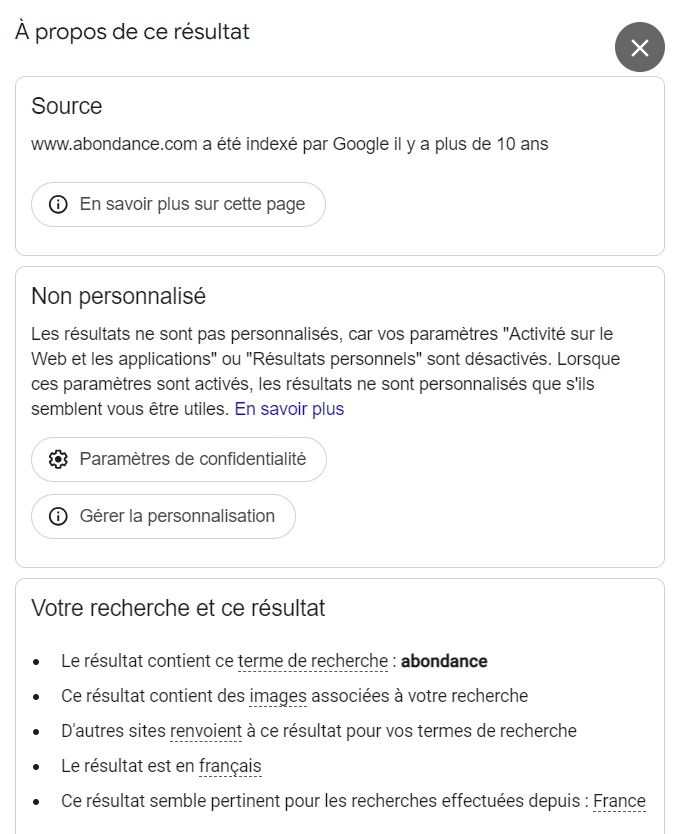Close the 'À propos de ce résultat' panel
This screenshot has width=679, height=834.
pyautogui.click(x=640, y=47)
